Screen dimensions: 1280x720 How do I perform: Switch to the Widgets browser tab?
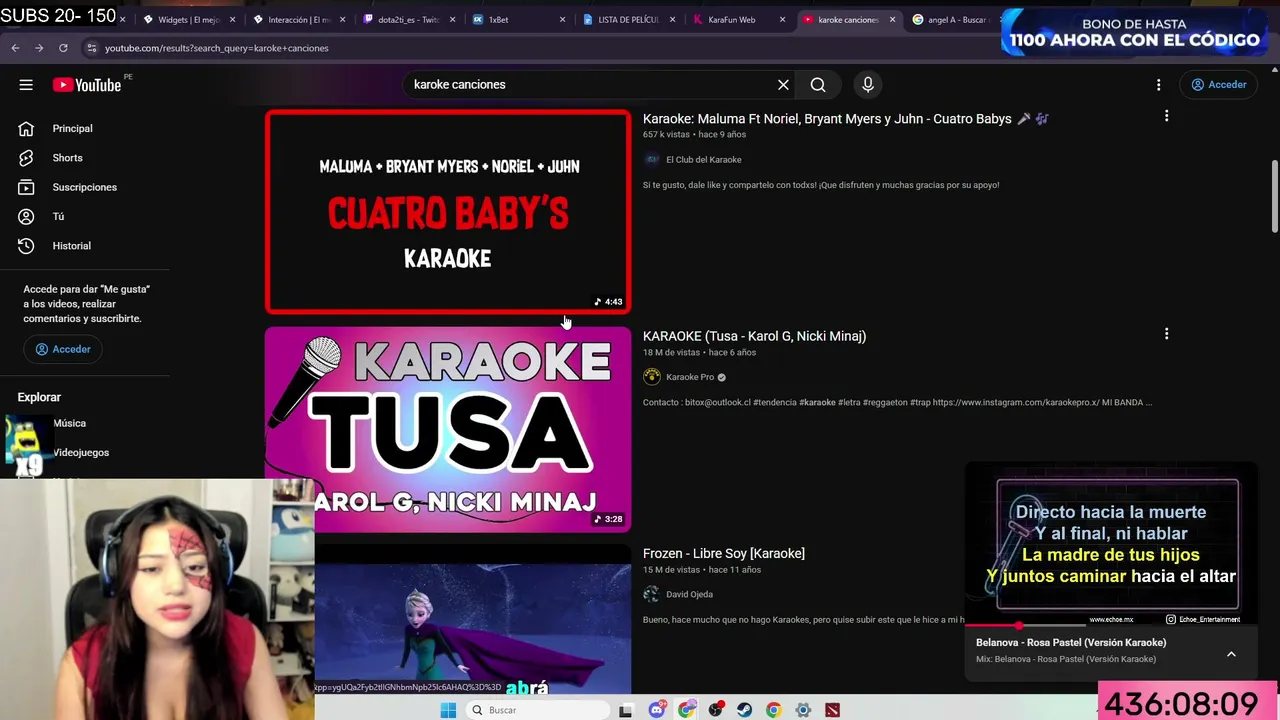tap(188, 19)
